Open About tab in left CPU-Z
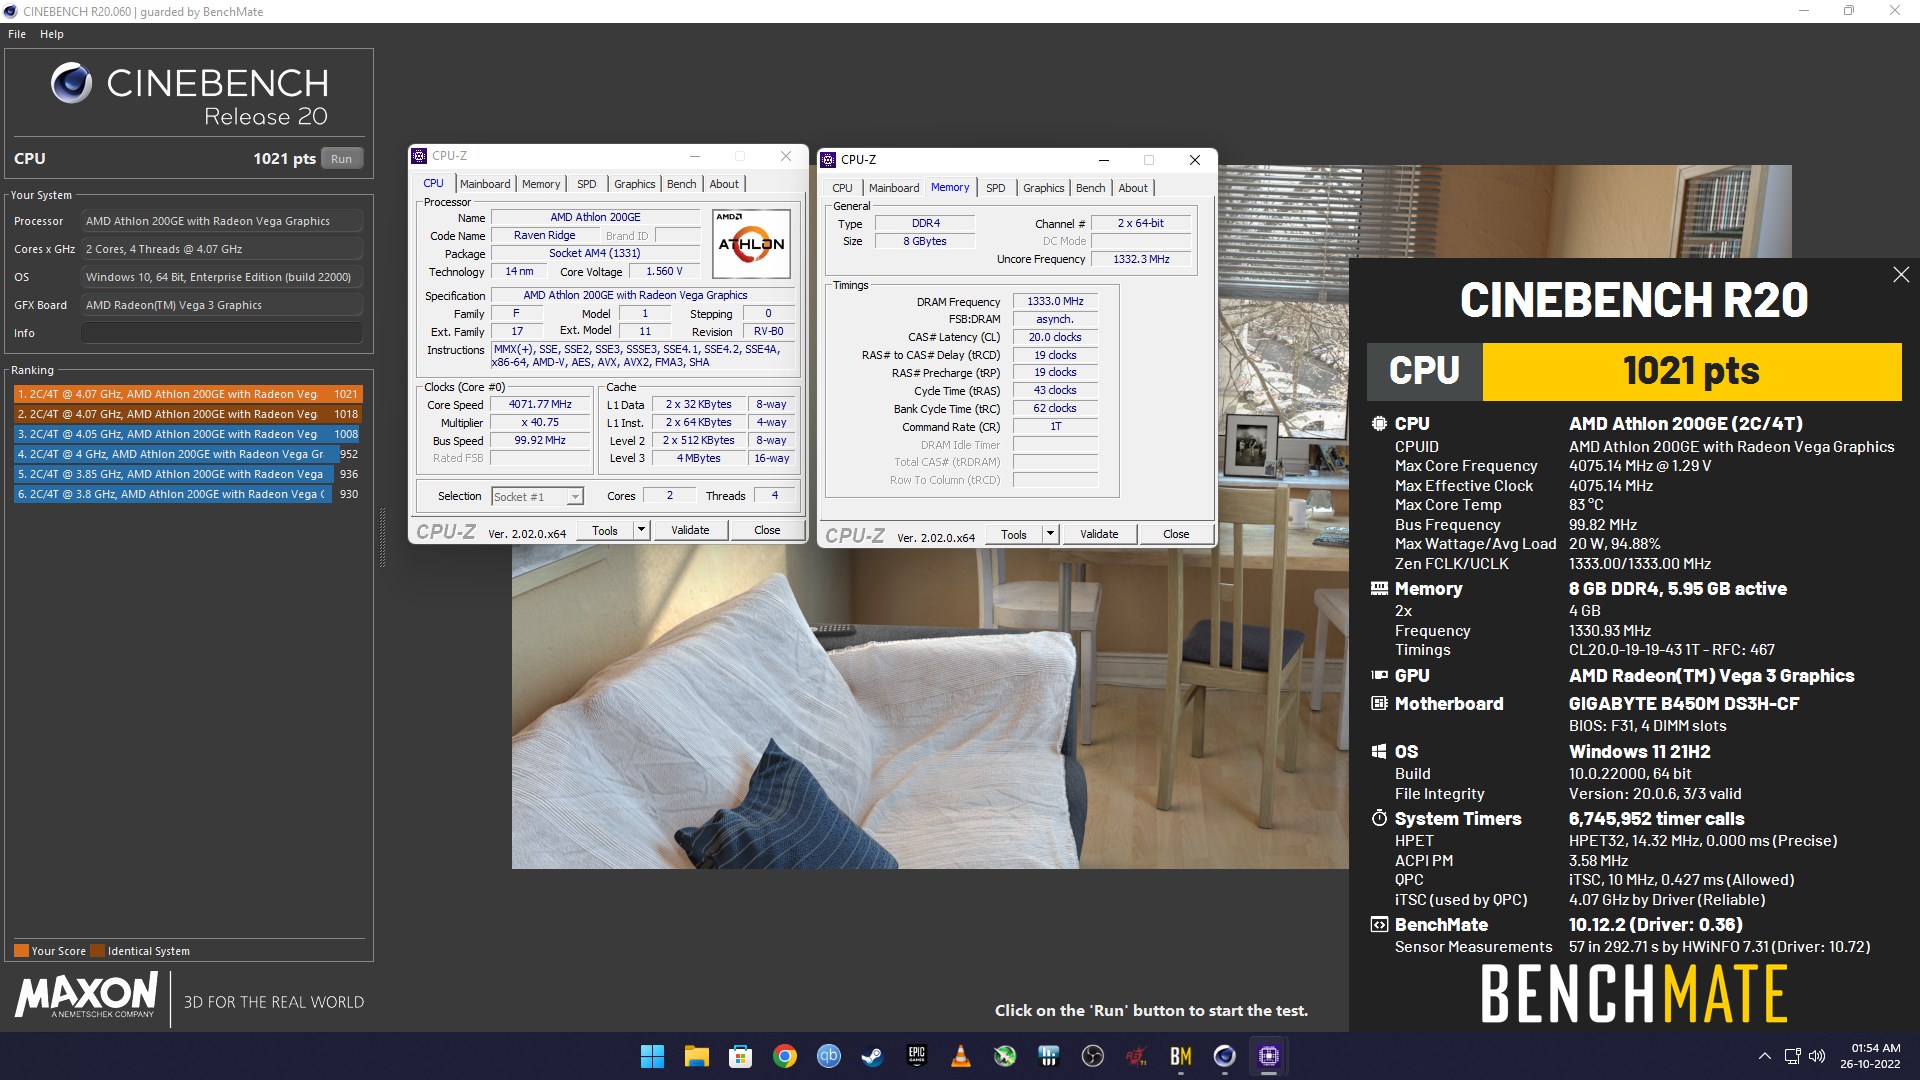Screen dimensions: 1920x1080 [724, 184]
